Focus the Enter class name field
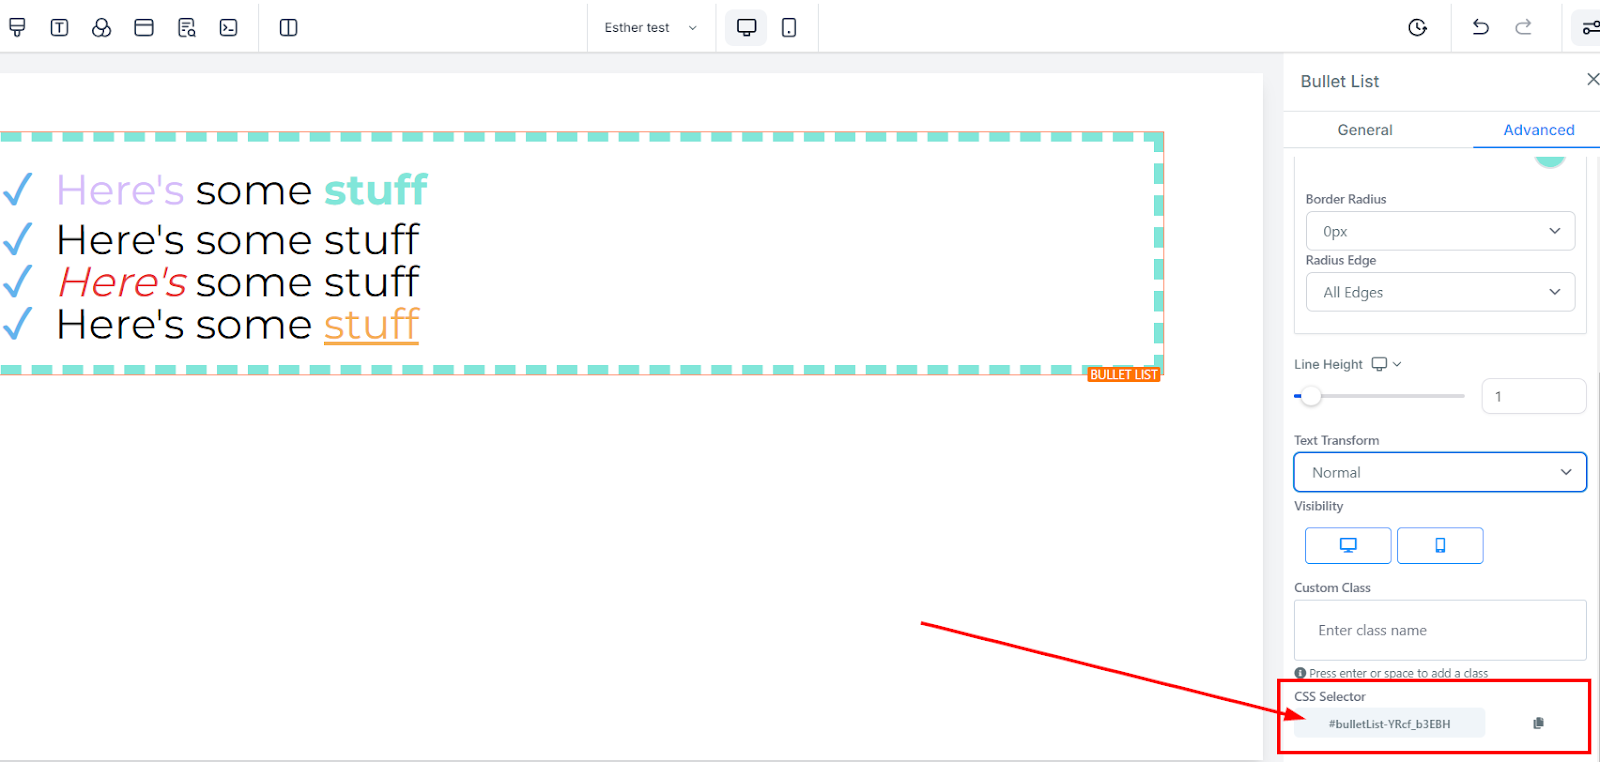The width and height of the screenshot is (1600, 762). pos(1440,630)
